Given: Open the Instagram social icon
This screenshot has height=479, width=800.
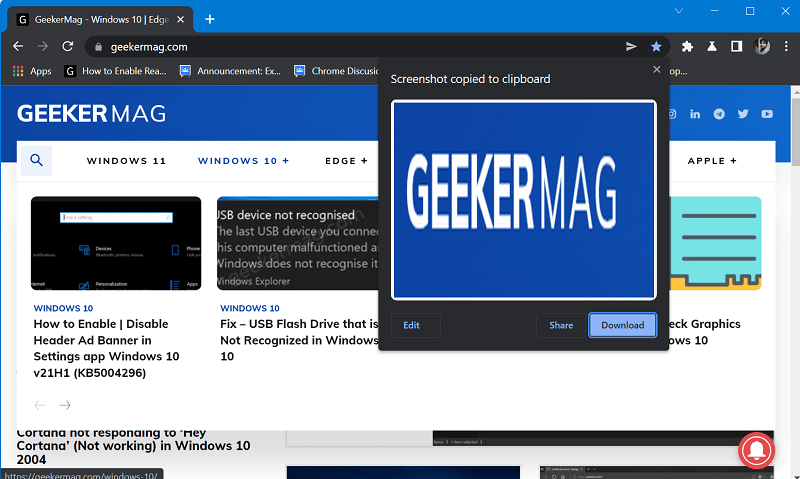Looking at the screenshot, I should pyautogui.click(x=672, y=114).
